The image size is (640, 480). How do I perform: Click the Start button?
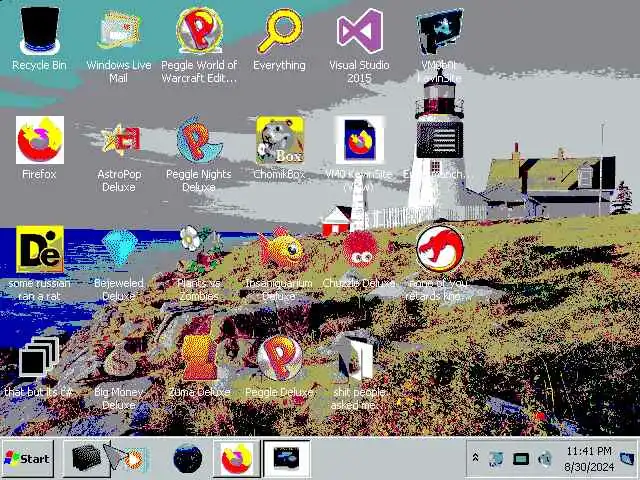coord(27,459)
